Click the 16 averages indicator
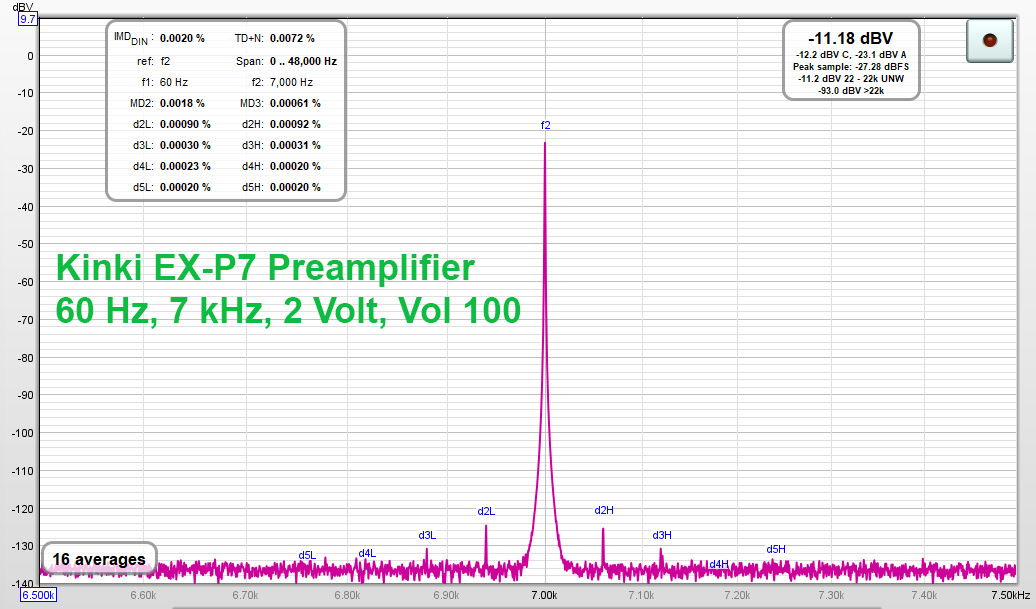Screen dimensions: 1036x609 pos(99,559)
